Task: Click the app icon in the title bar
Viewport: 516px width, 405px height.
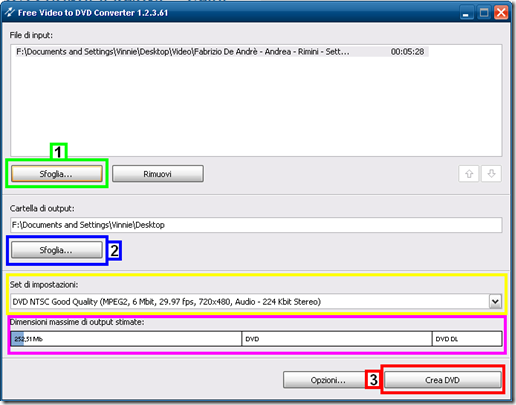Action: (x=10, y=12)
